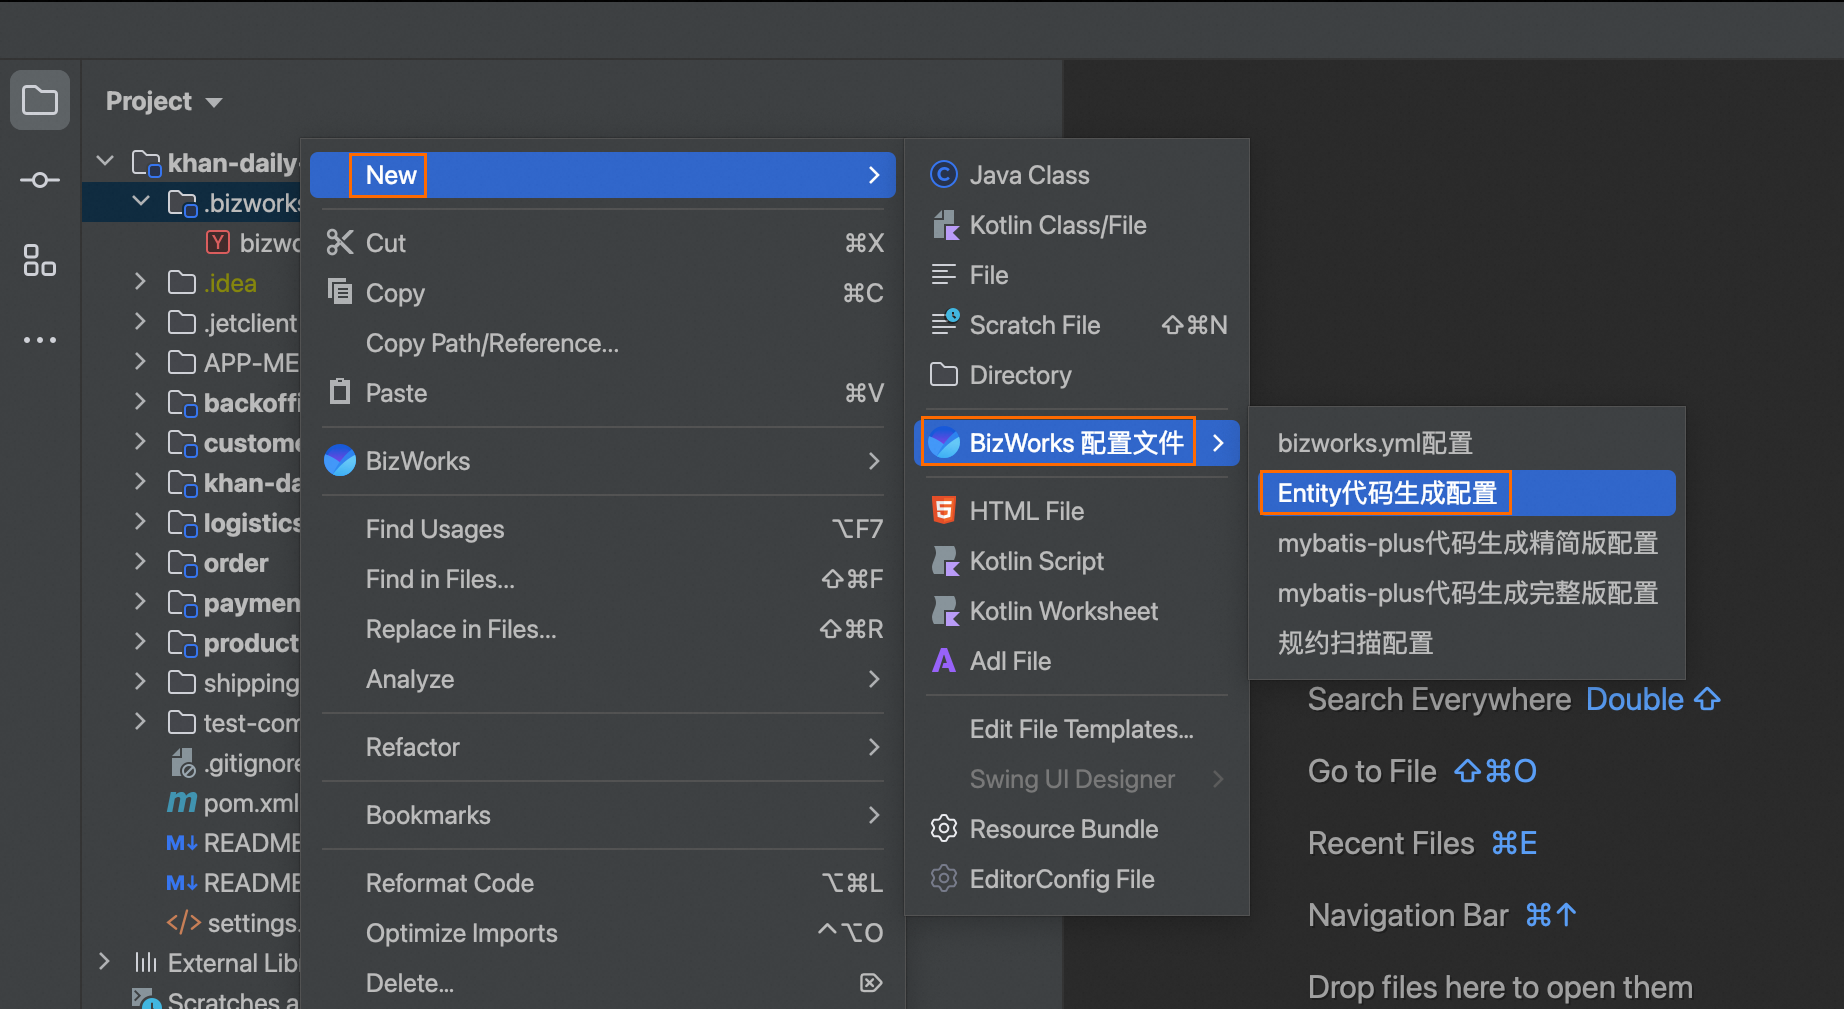Open the Project view dropdown
1844x1009 pixels.
pyautogui.click(x=164, y=101)
